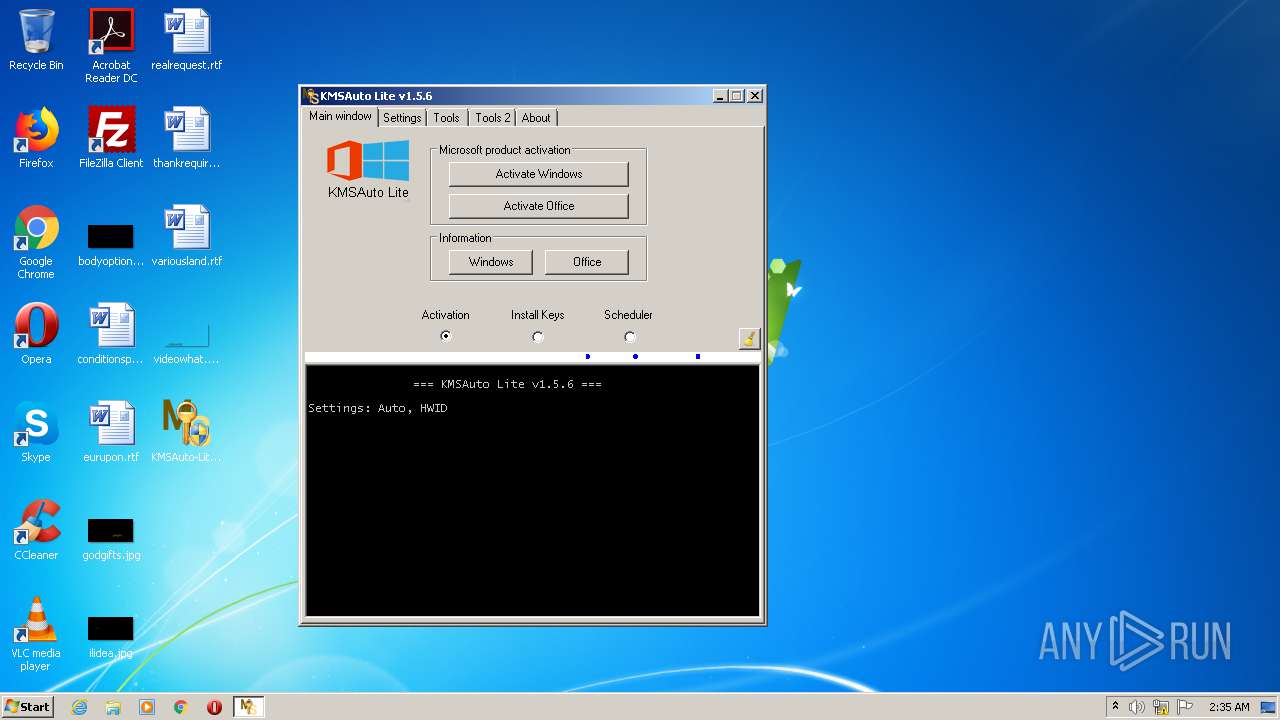The image size is (1280, 720).
Task: Show hidden tray icons arrow
Action: click(1115, 707)
